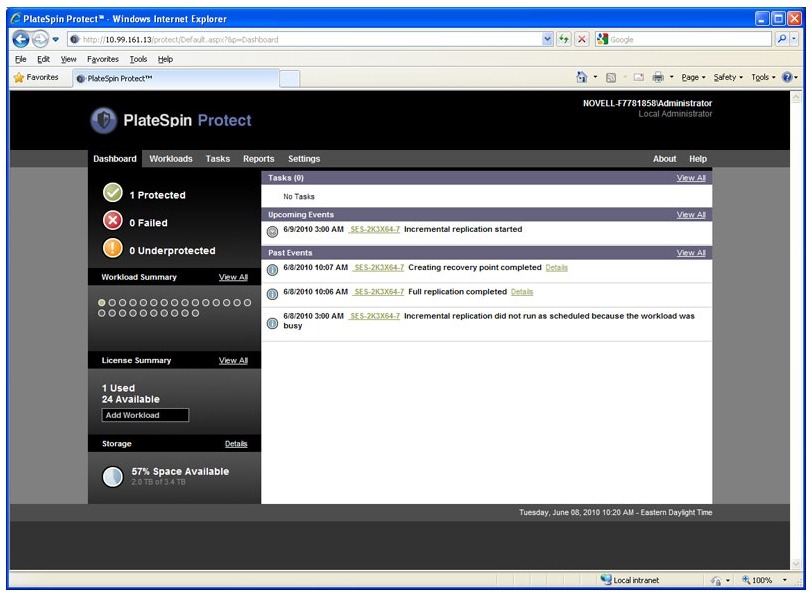Open the Settings tab
Image resolution: width=812 pixels, height=595 pixels.
click(x=304, y=158)
